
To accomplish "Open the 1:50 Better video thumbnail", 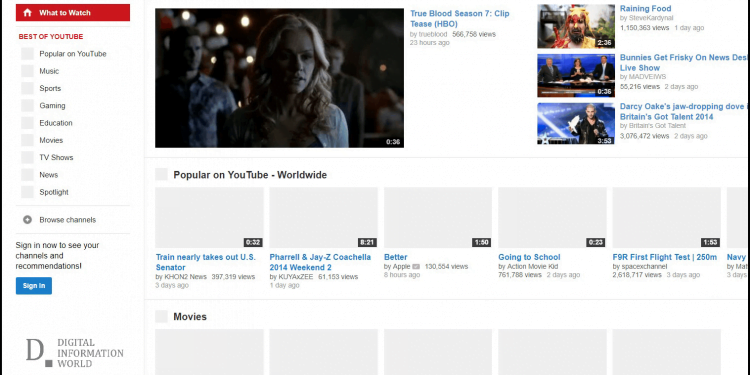I will click(438, 218).
